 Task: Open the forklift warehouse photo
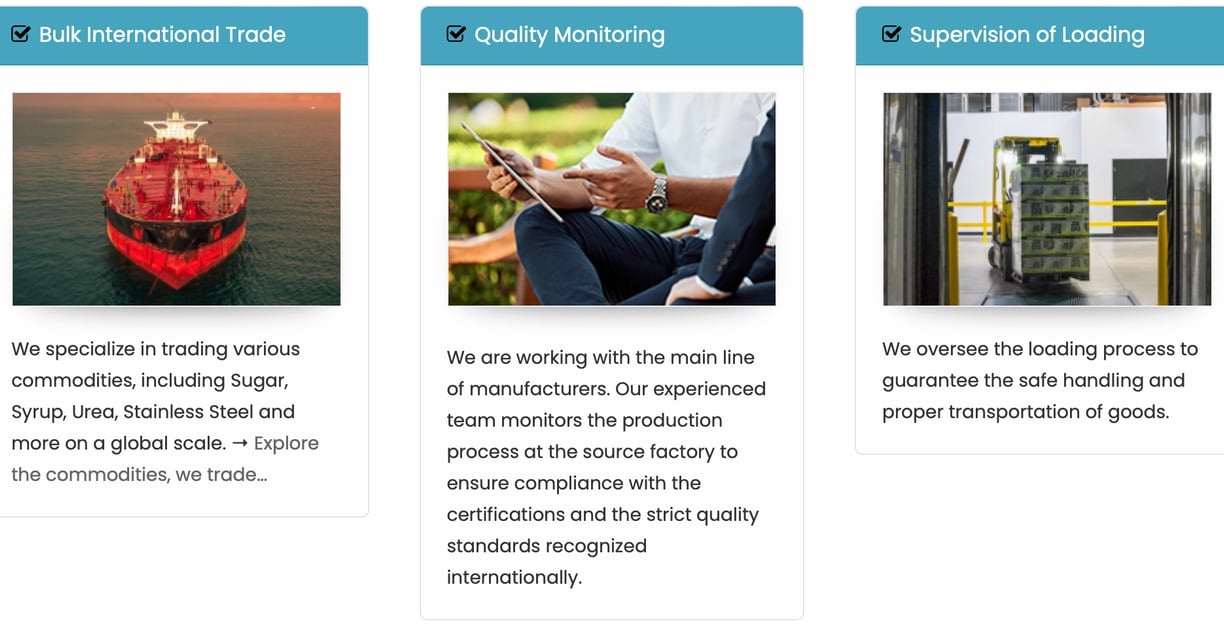click(x=1047, y=199)
